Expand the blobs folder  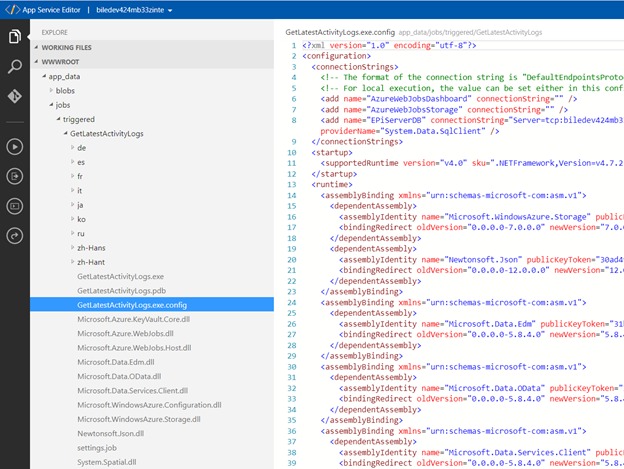pos(65,90)
